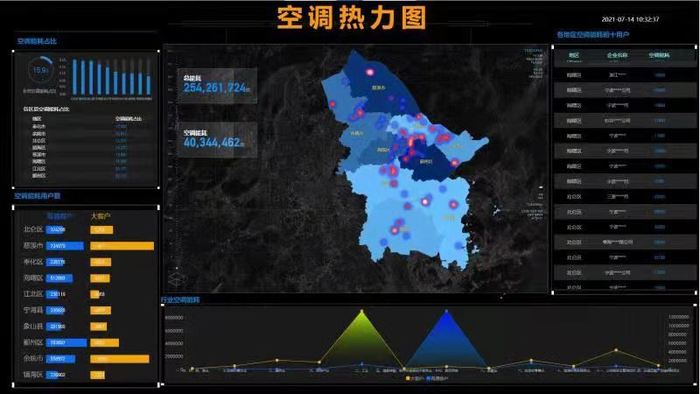Open the 行业空调能耗 panel heading

point(180,300)
